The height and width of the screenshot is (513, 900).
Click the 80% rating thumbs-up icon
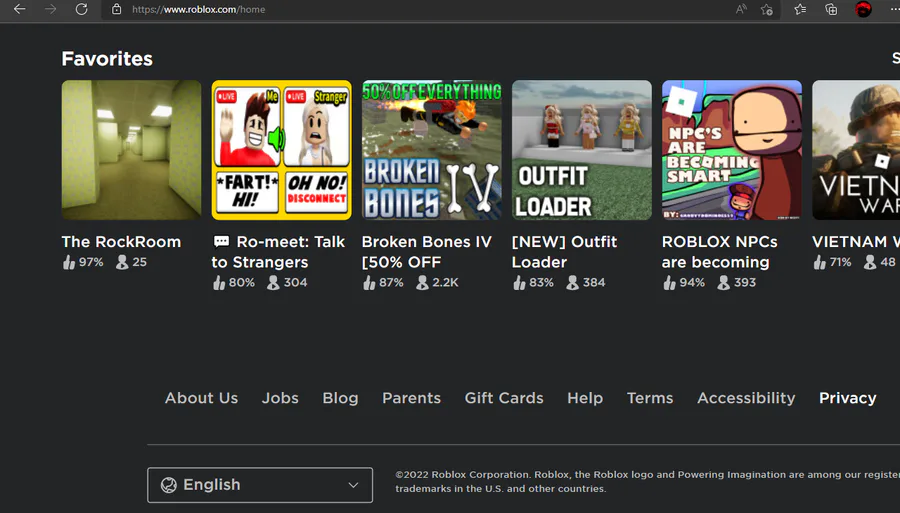click(219, 282)
